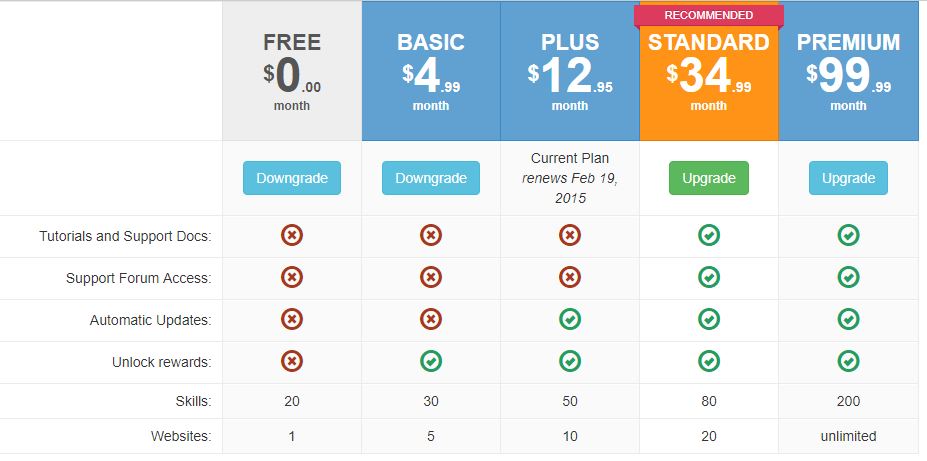Upgrade to the Premium plan
This screenshot has width=927, height=461.
click(x=848, y=178)
